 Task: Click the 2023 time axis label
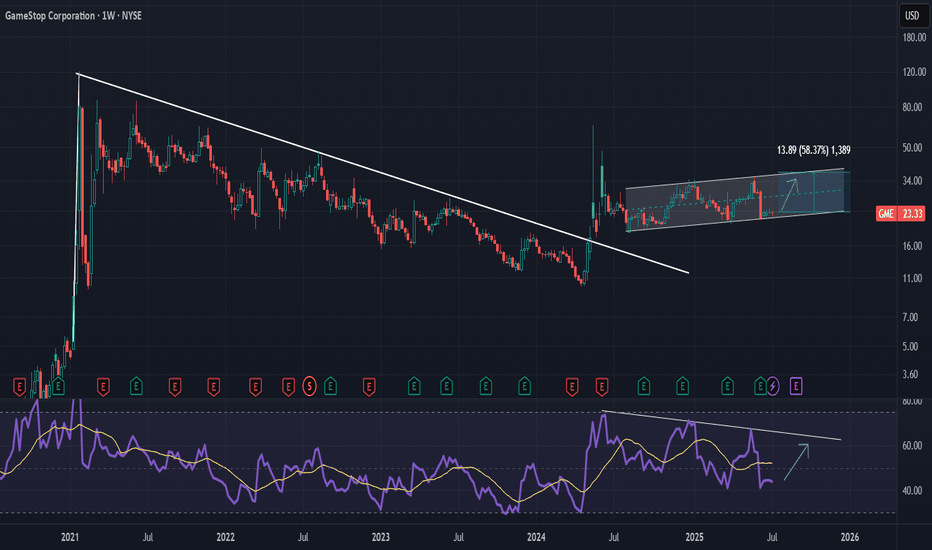pyautogui.click(x=380, y=537)
